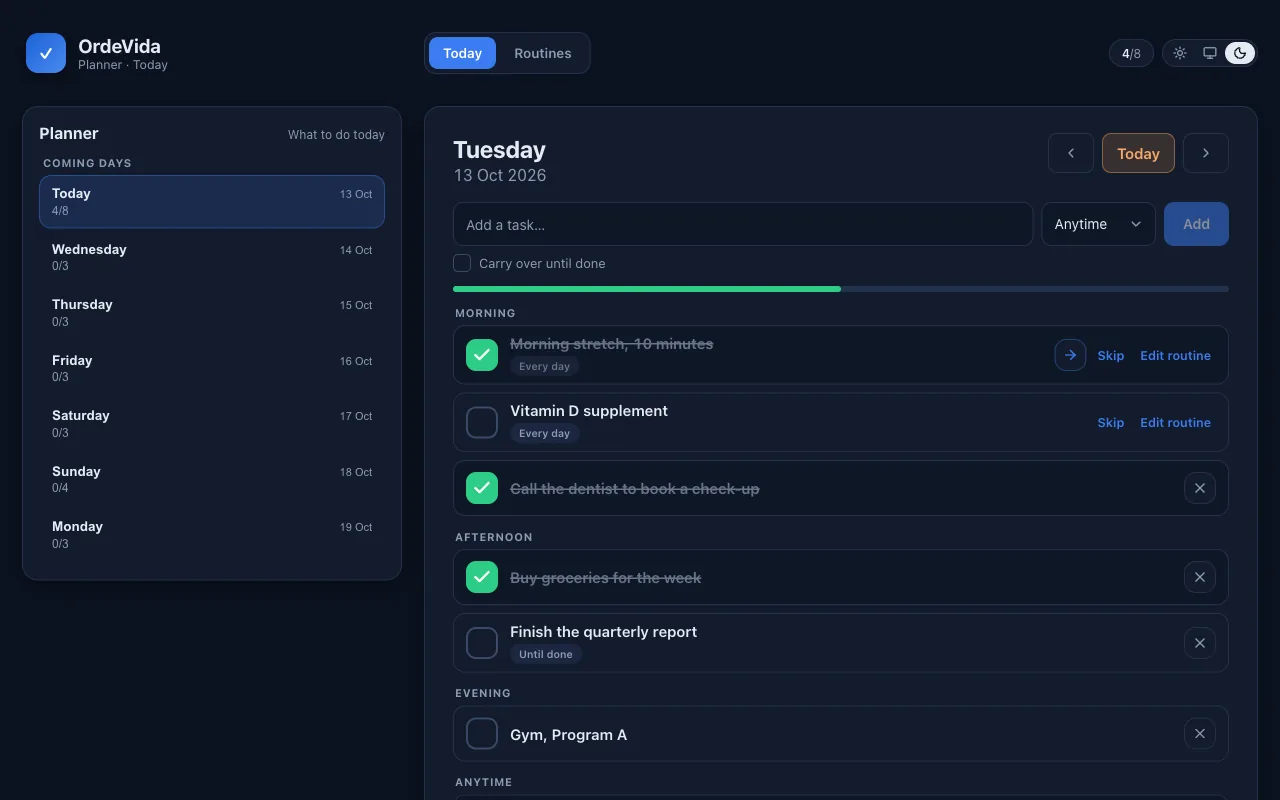The height and width of the screenshot is (800, 1280).
Task: Open Sunday 18 Oct day
Action: point(212,479)
